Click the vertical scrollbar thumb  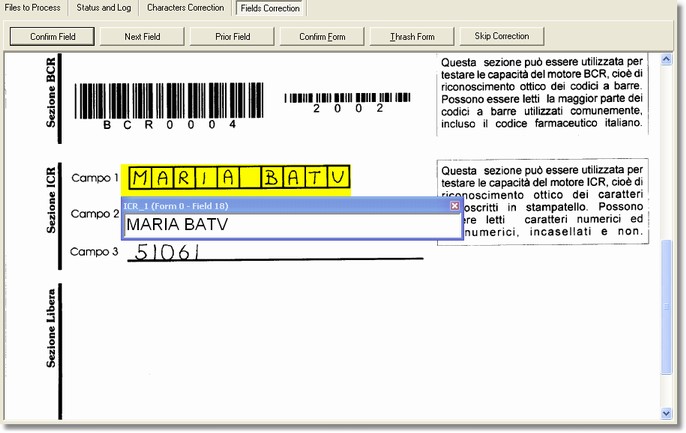pyautogui.click(x=666, y=307)
